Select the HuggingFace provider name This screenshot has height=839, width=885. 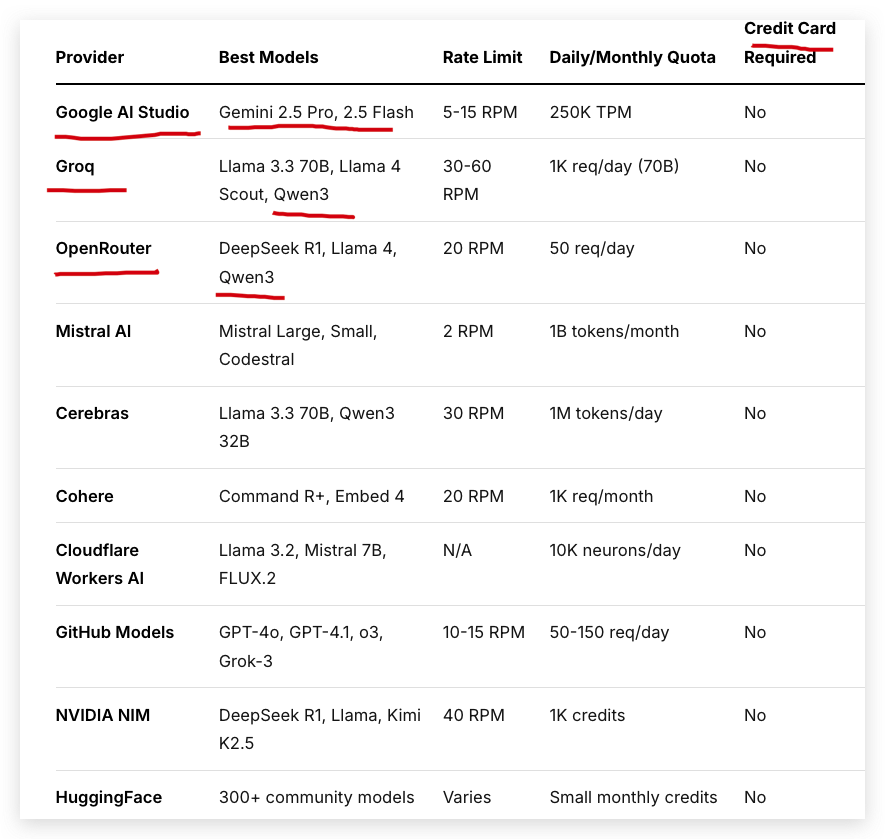pos(109,797)
